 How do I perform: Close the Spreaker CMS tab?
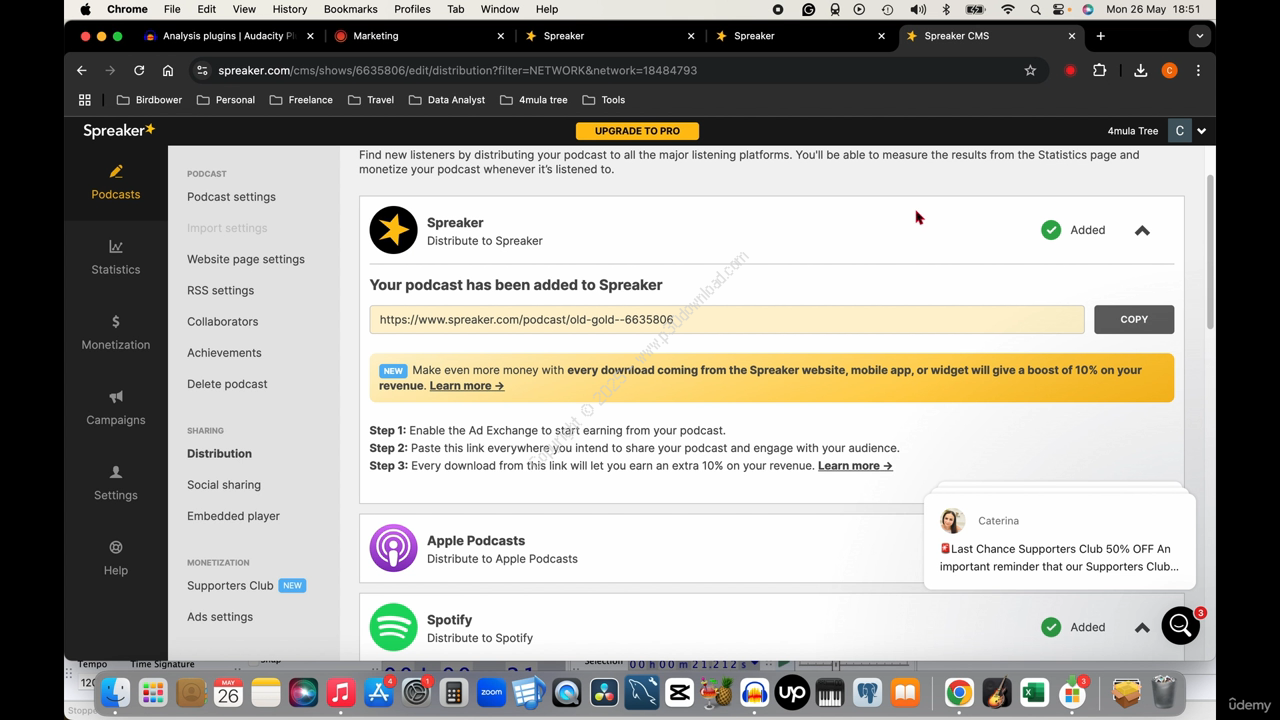[1072, 36]
